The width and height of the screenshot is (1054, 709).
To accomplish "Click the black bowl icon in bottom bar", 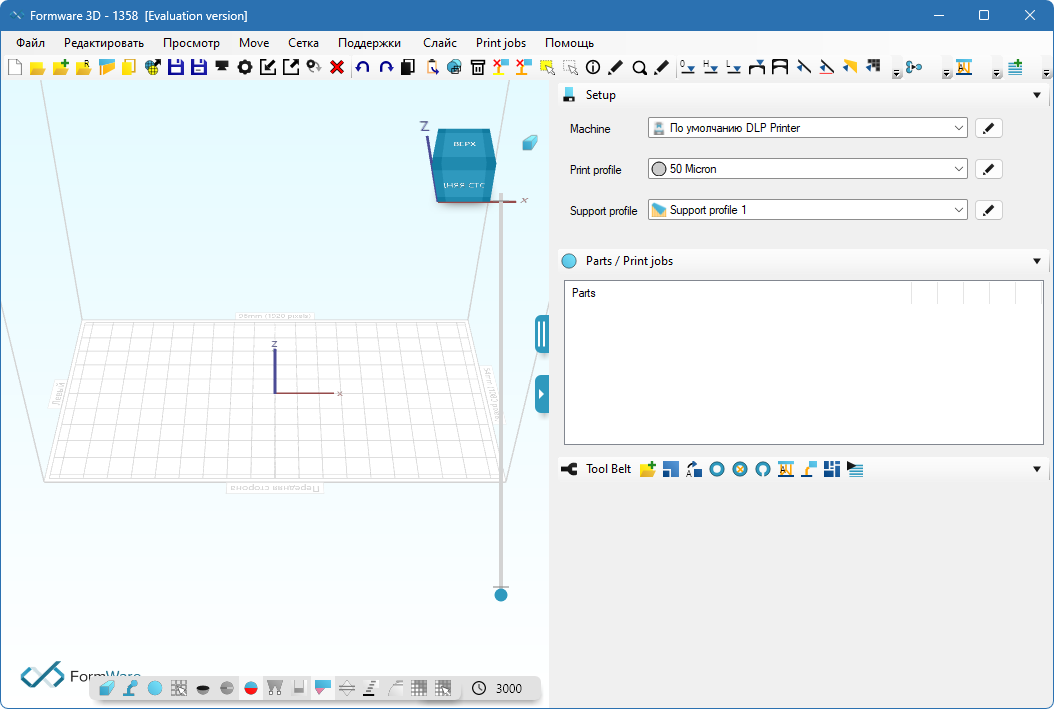I will [x=202, y=688].
